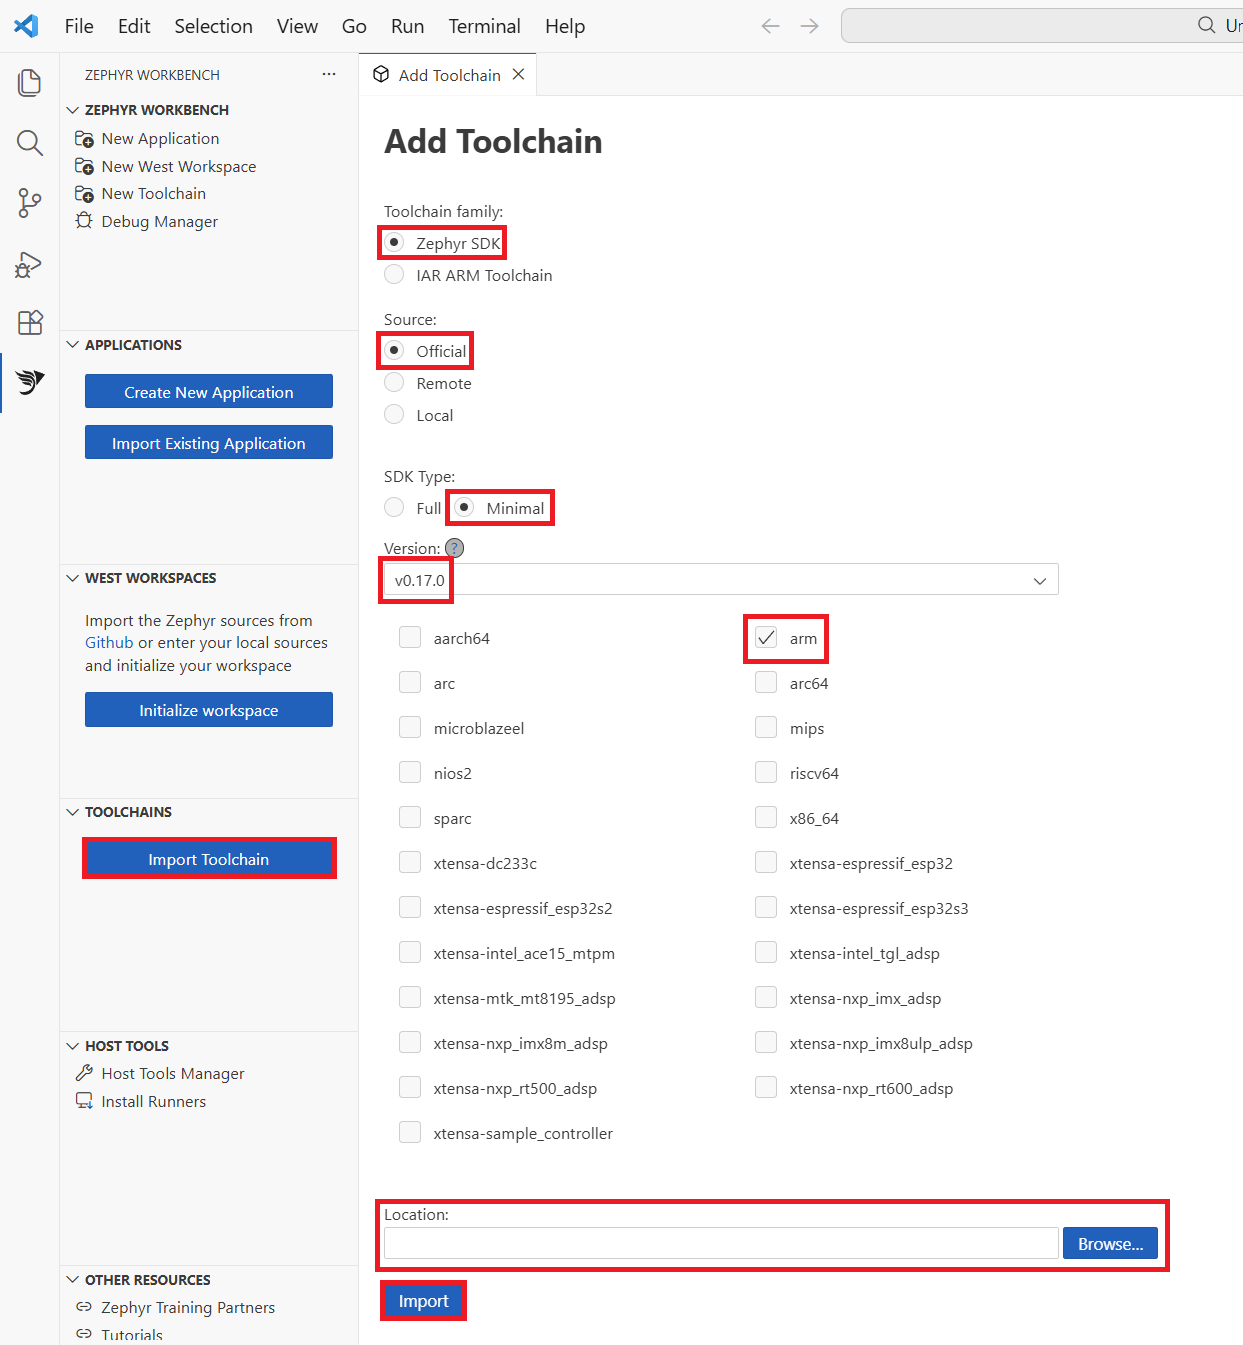Select the Full SDK Type option
This screenshot has width=1243, height=1345.
coord(394,507)
